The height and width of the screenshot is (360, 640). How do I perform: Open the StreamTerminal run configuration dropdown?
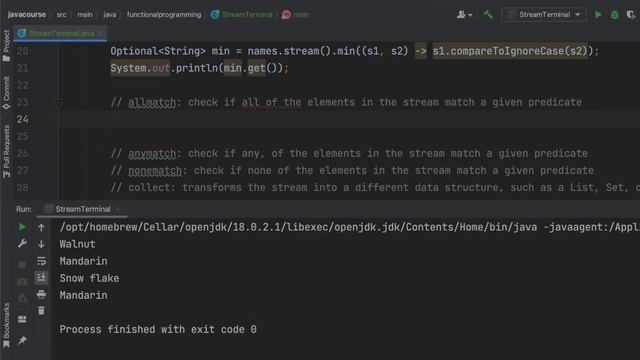click(x=544, y=15)
